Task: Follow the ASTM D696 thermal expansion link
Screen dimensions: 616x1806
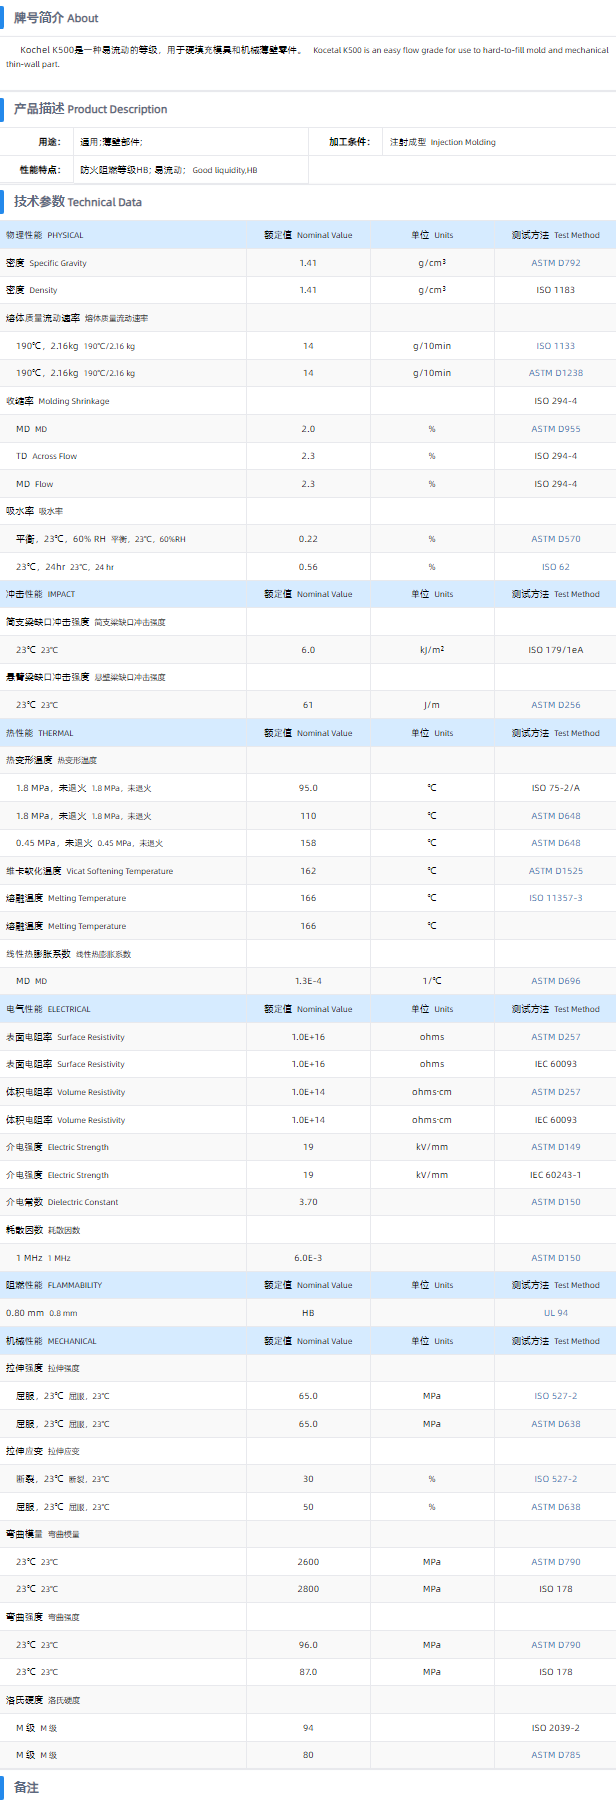Action: coord(555,981)
